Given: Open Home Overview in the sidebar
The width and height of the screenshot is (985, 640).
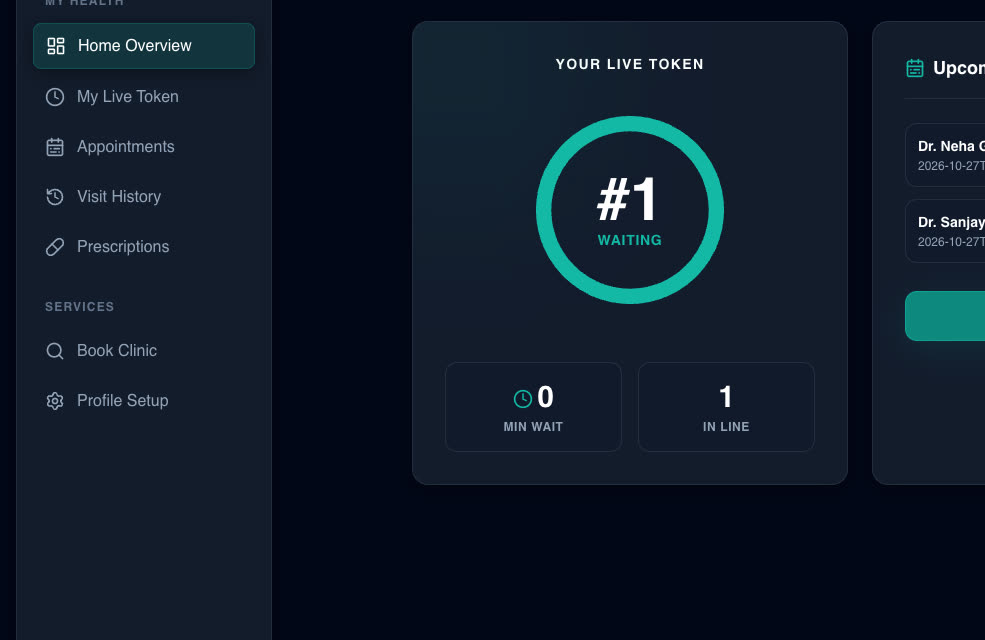Looking at the screenshot, I should click(144, 46).
